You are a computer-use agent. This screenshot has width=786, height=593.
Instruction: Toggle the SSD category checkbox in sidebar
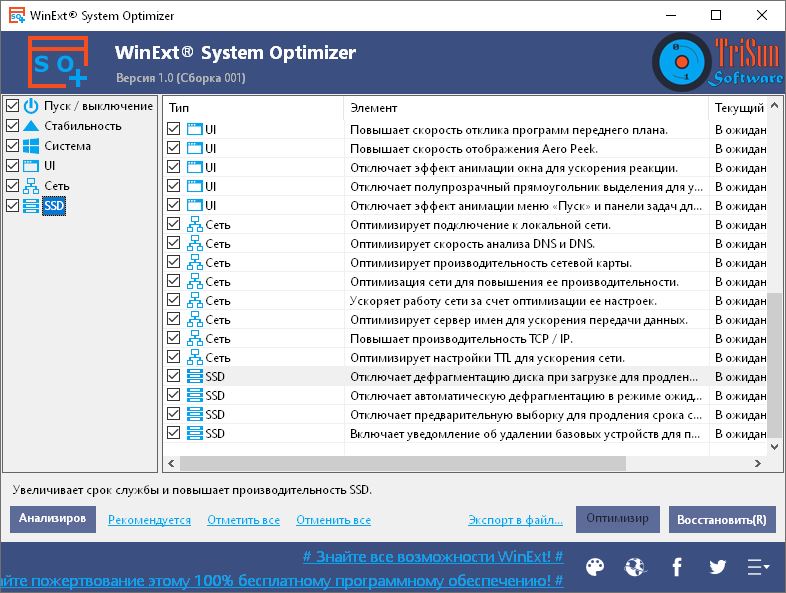point(13,206)
